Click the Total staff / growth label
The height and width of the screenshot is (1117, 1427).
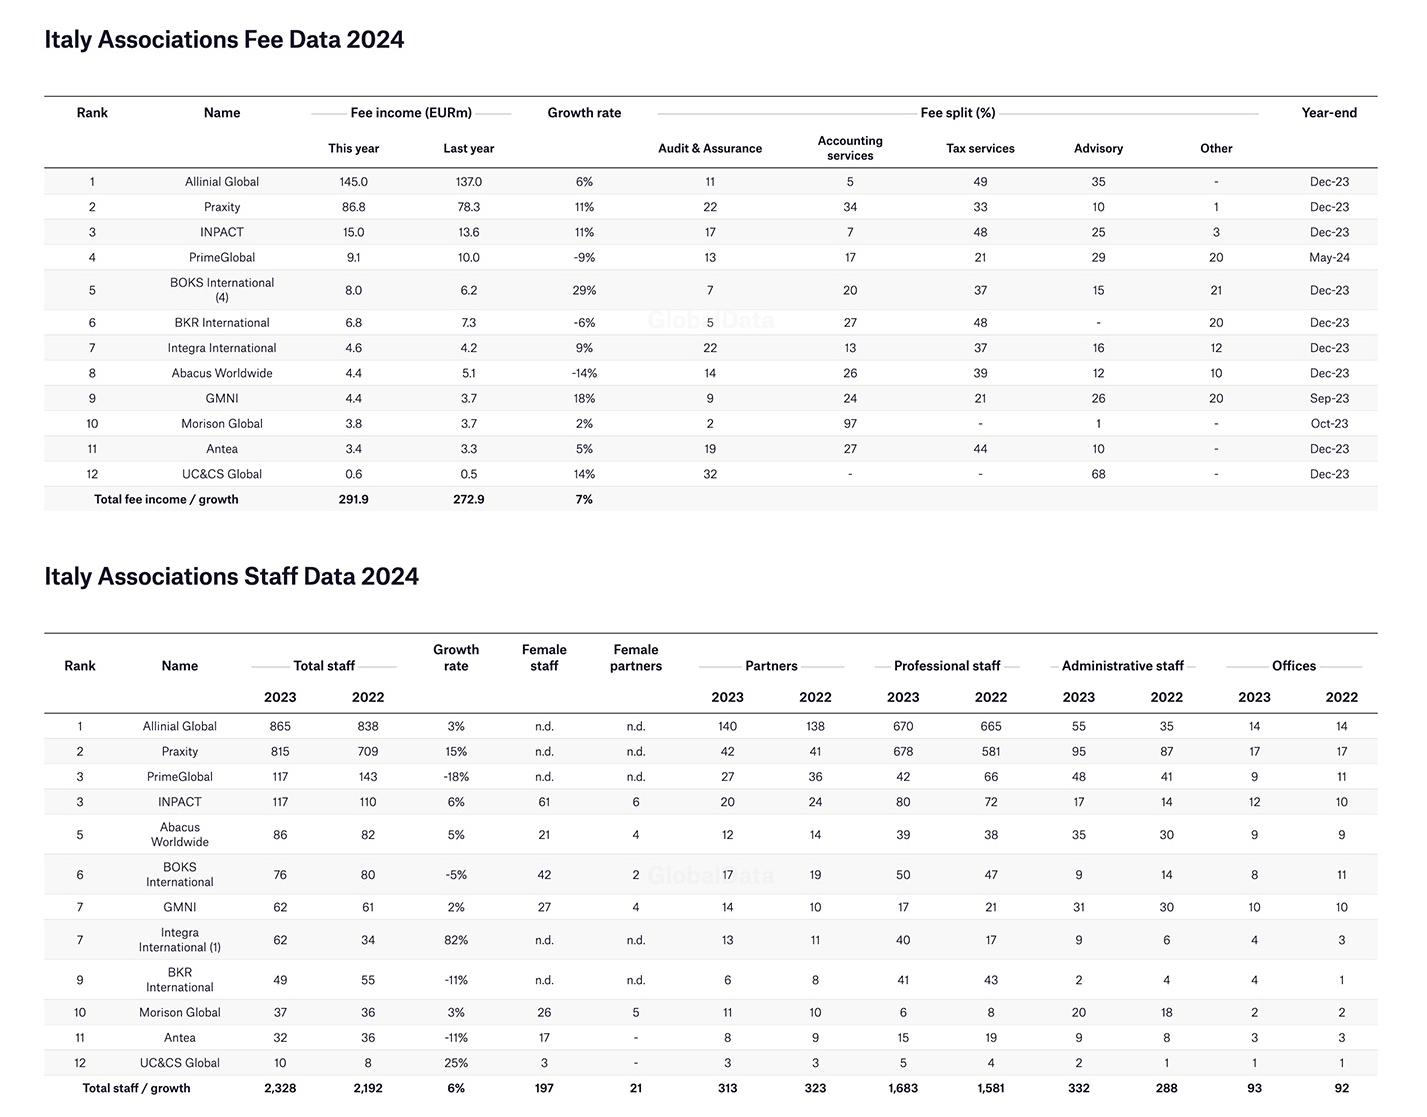pyautogui.click(x=136, y=1089)
